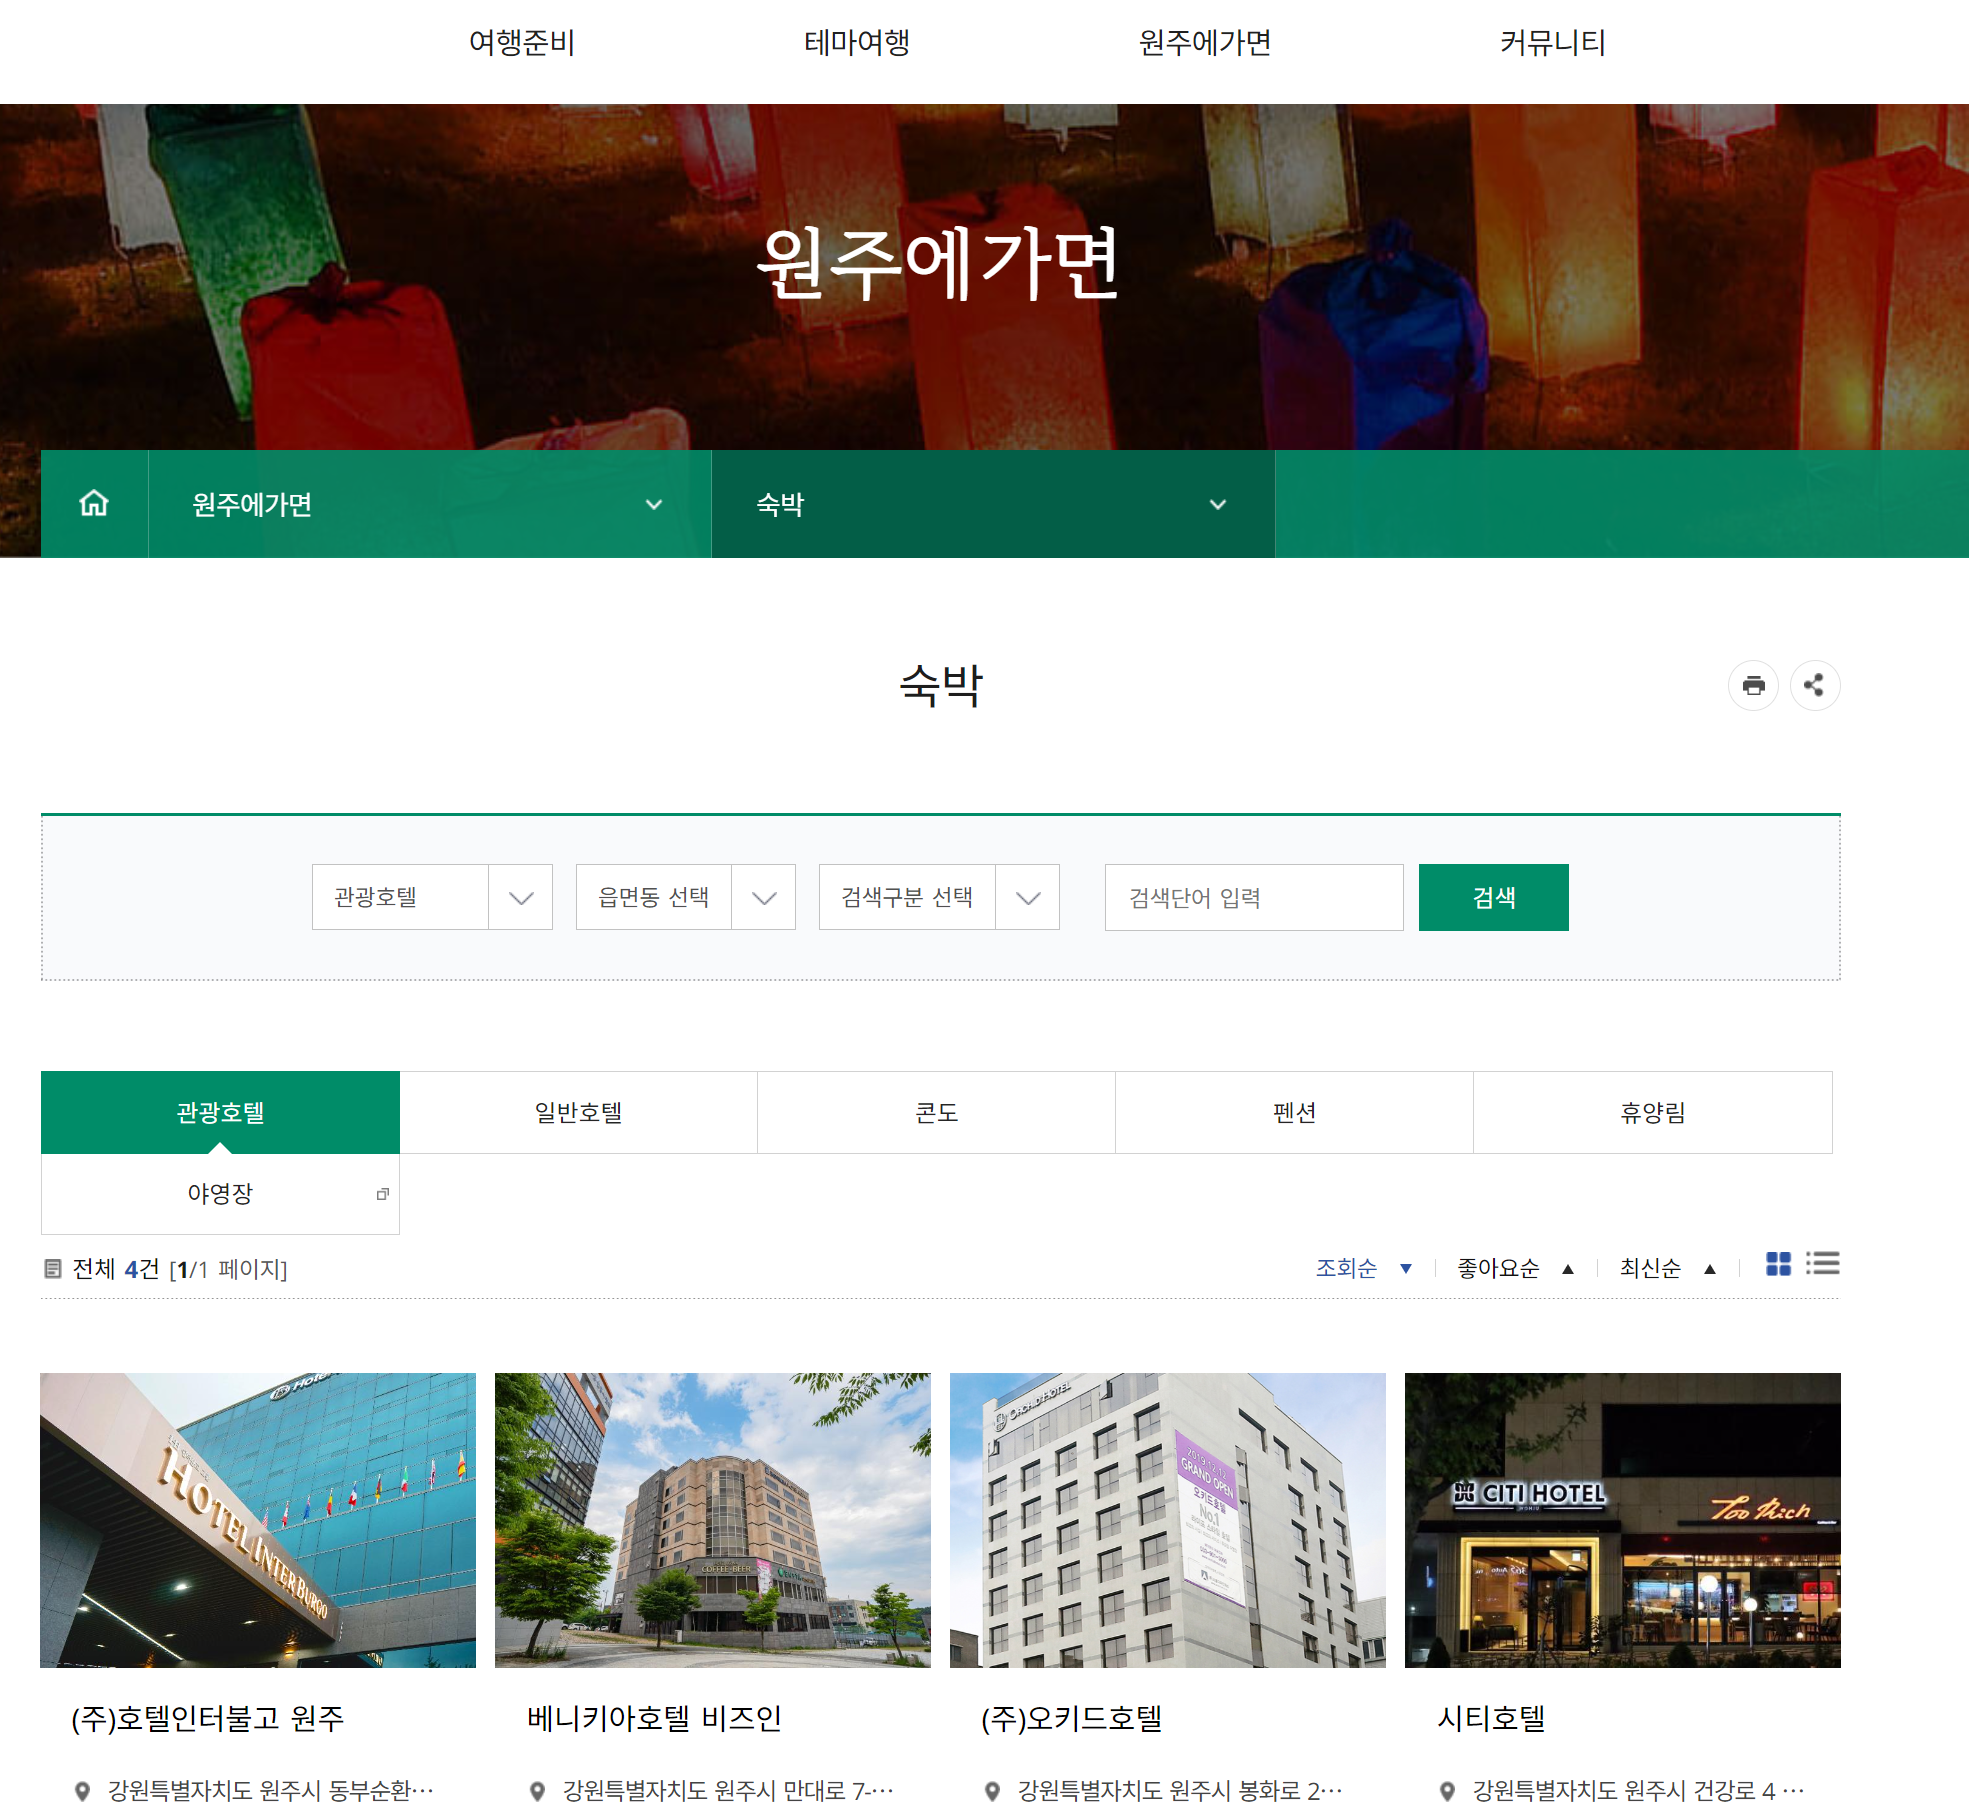This screenshot has width=1969, height=1815.
Task: Open the 테마여행 menu
Action: tap(856, 42)
